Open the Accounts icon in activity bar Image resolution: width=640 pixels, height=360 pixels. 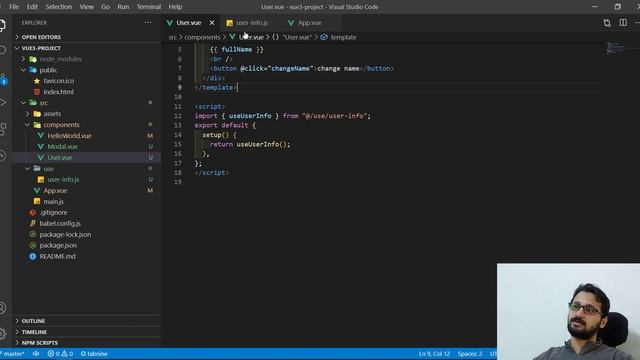(x=2, y=308)
